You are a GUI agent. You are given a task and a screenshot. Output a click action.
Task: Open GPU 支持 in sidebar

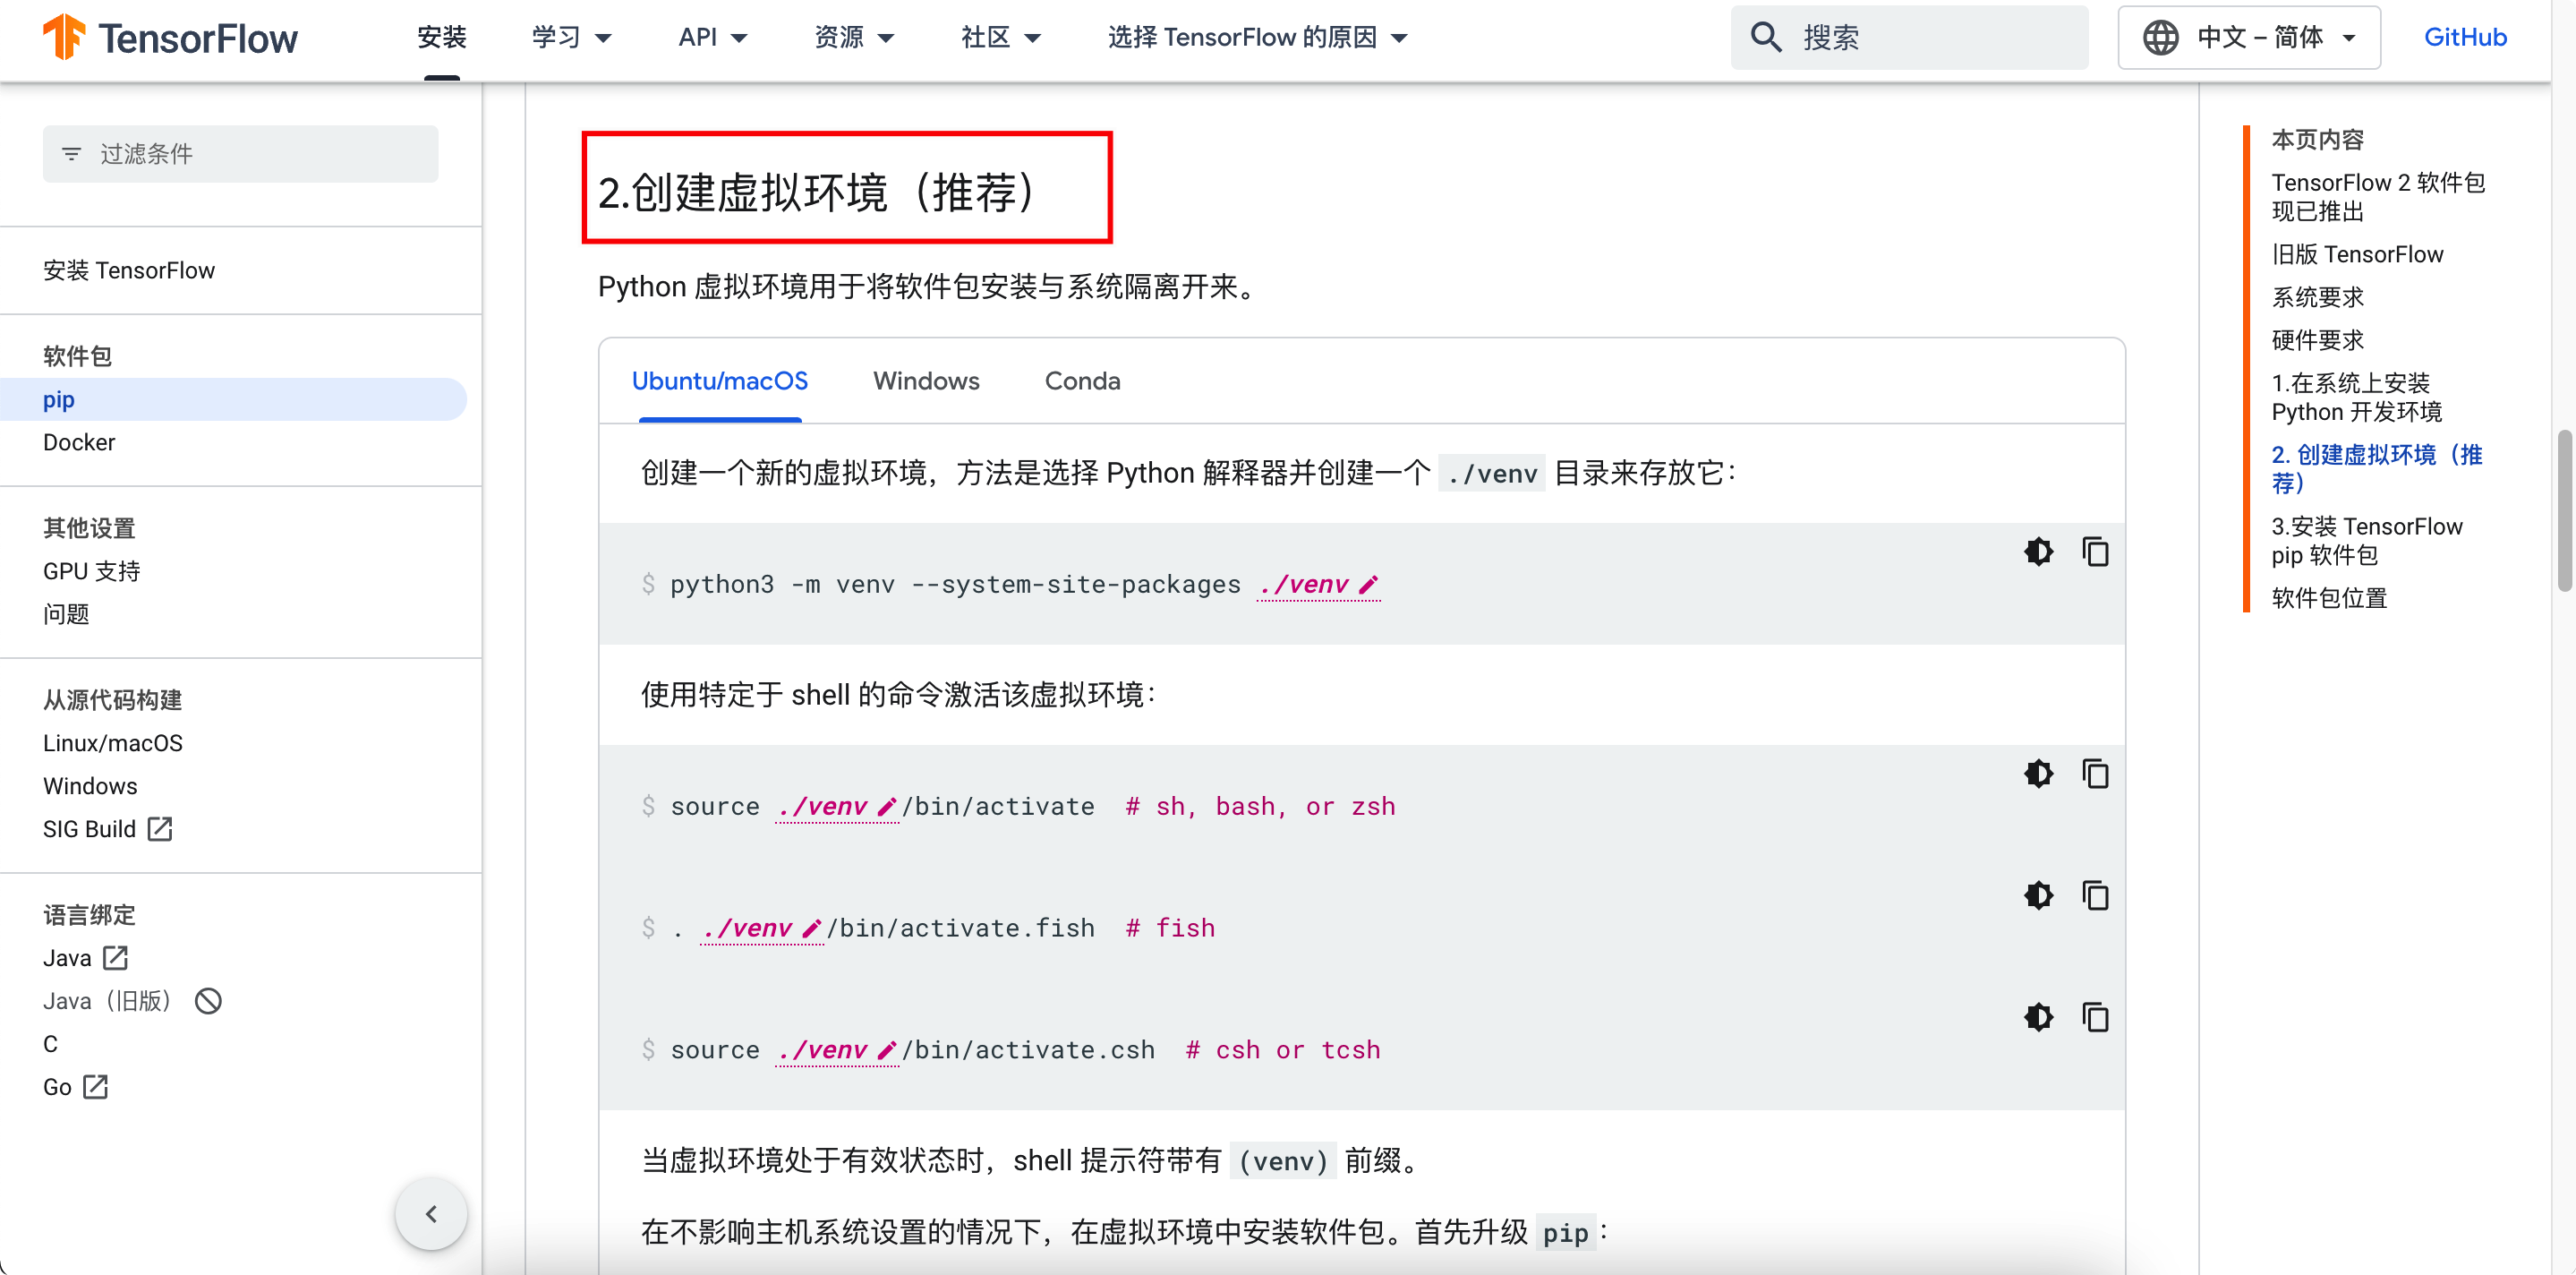tap(92, 572)
